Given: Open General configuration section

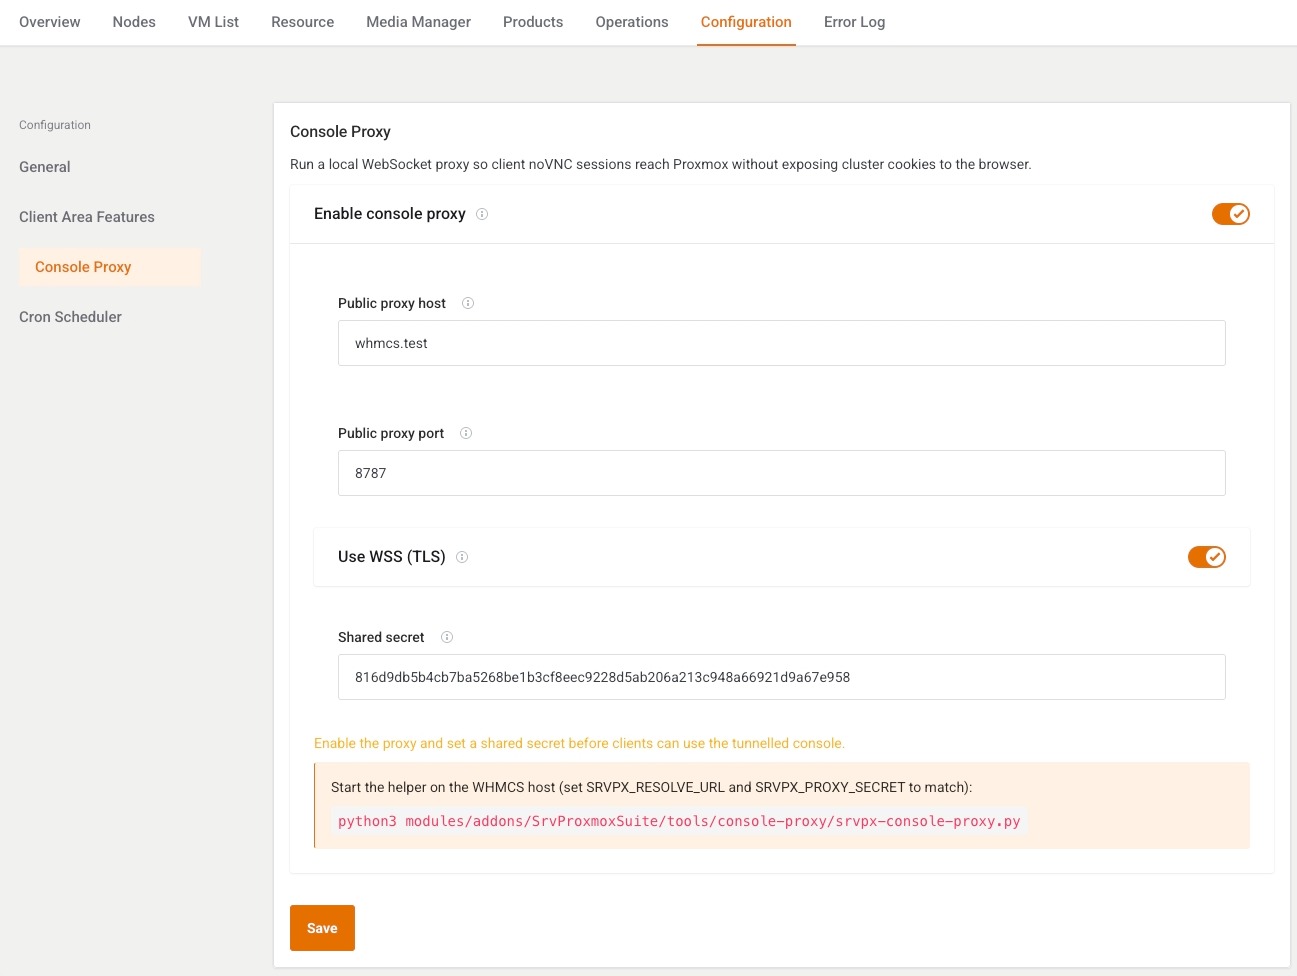Looking at the screenshot, I should 45,167.
